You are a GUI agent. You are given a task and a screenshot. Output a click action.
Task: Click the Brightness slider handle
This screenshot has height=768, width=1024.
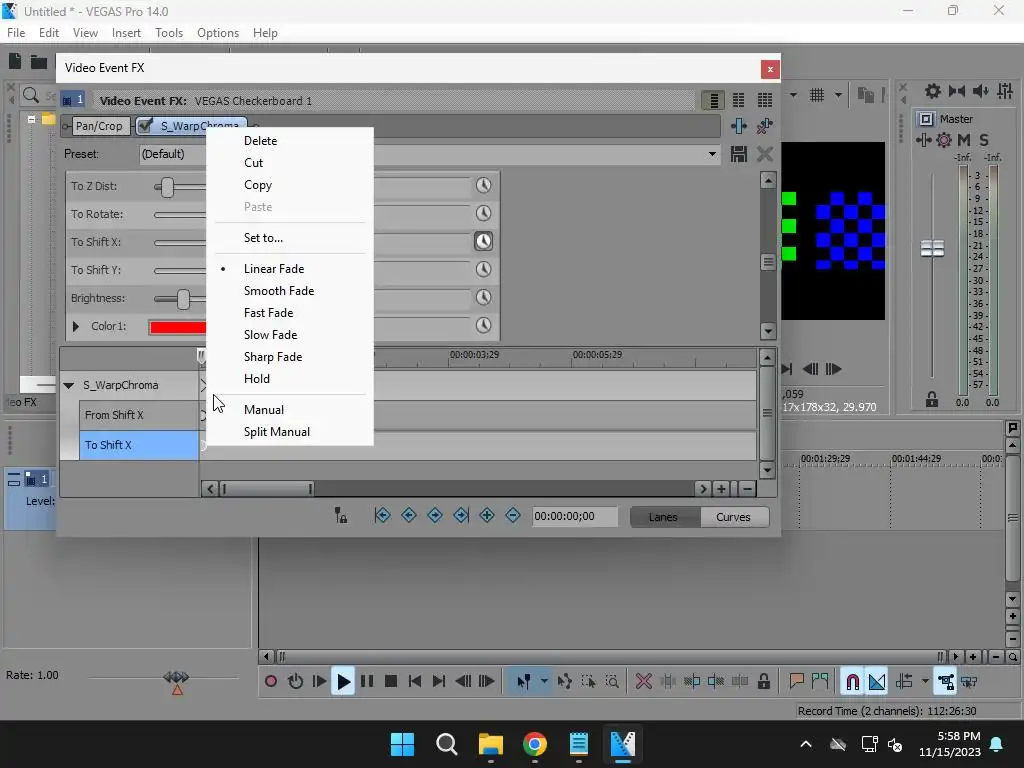click(x=184, y=299)
